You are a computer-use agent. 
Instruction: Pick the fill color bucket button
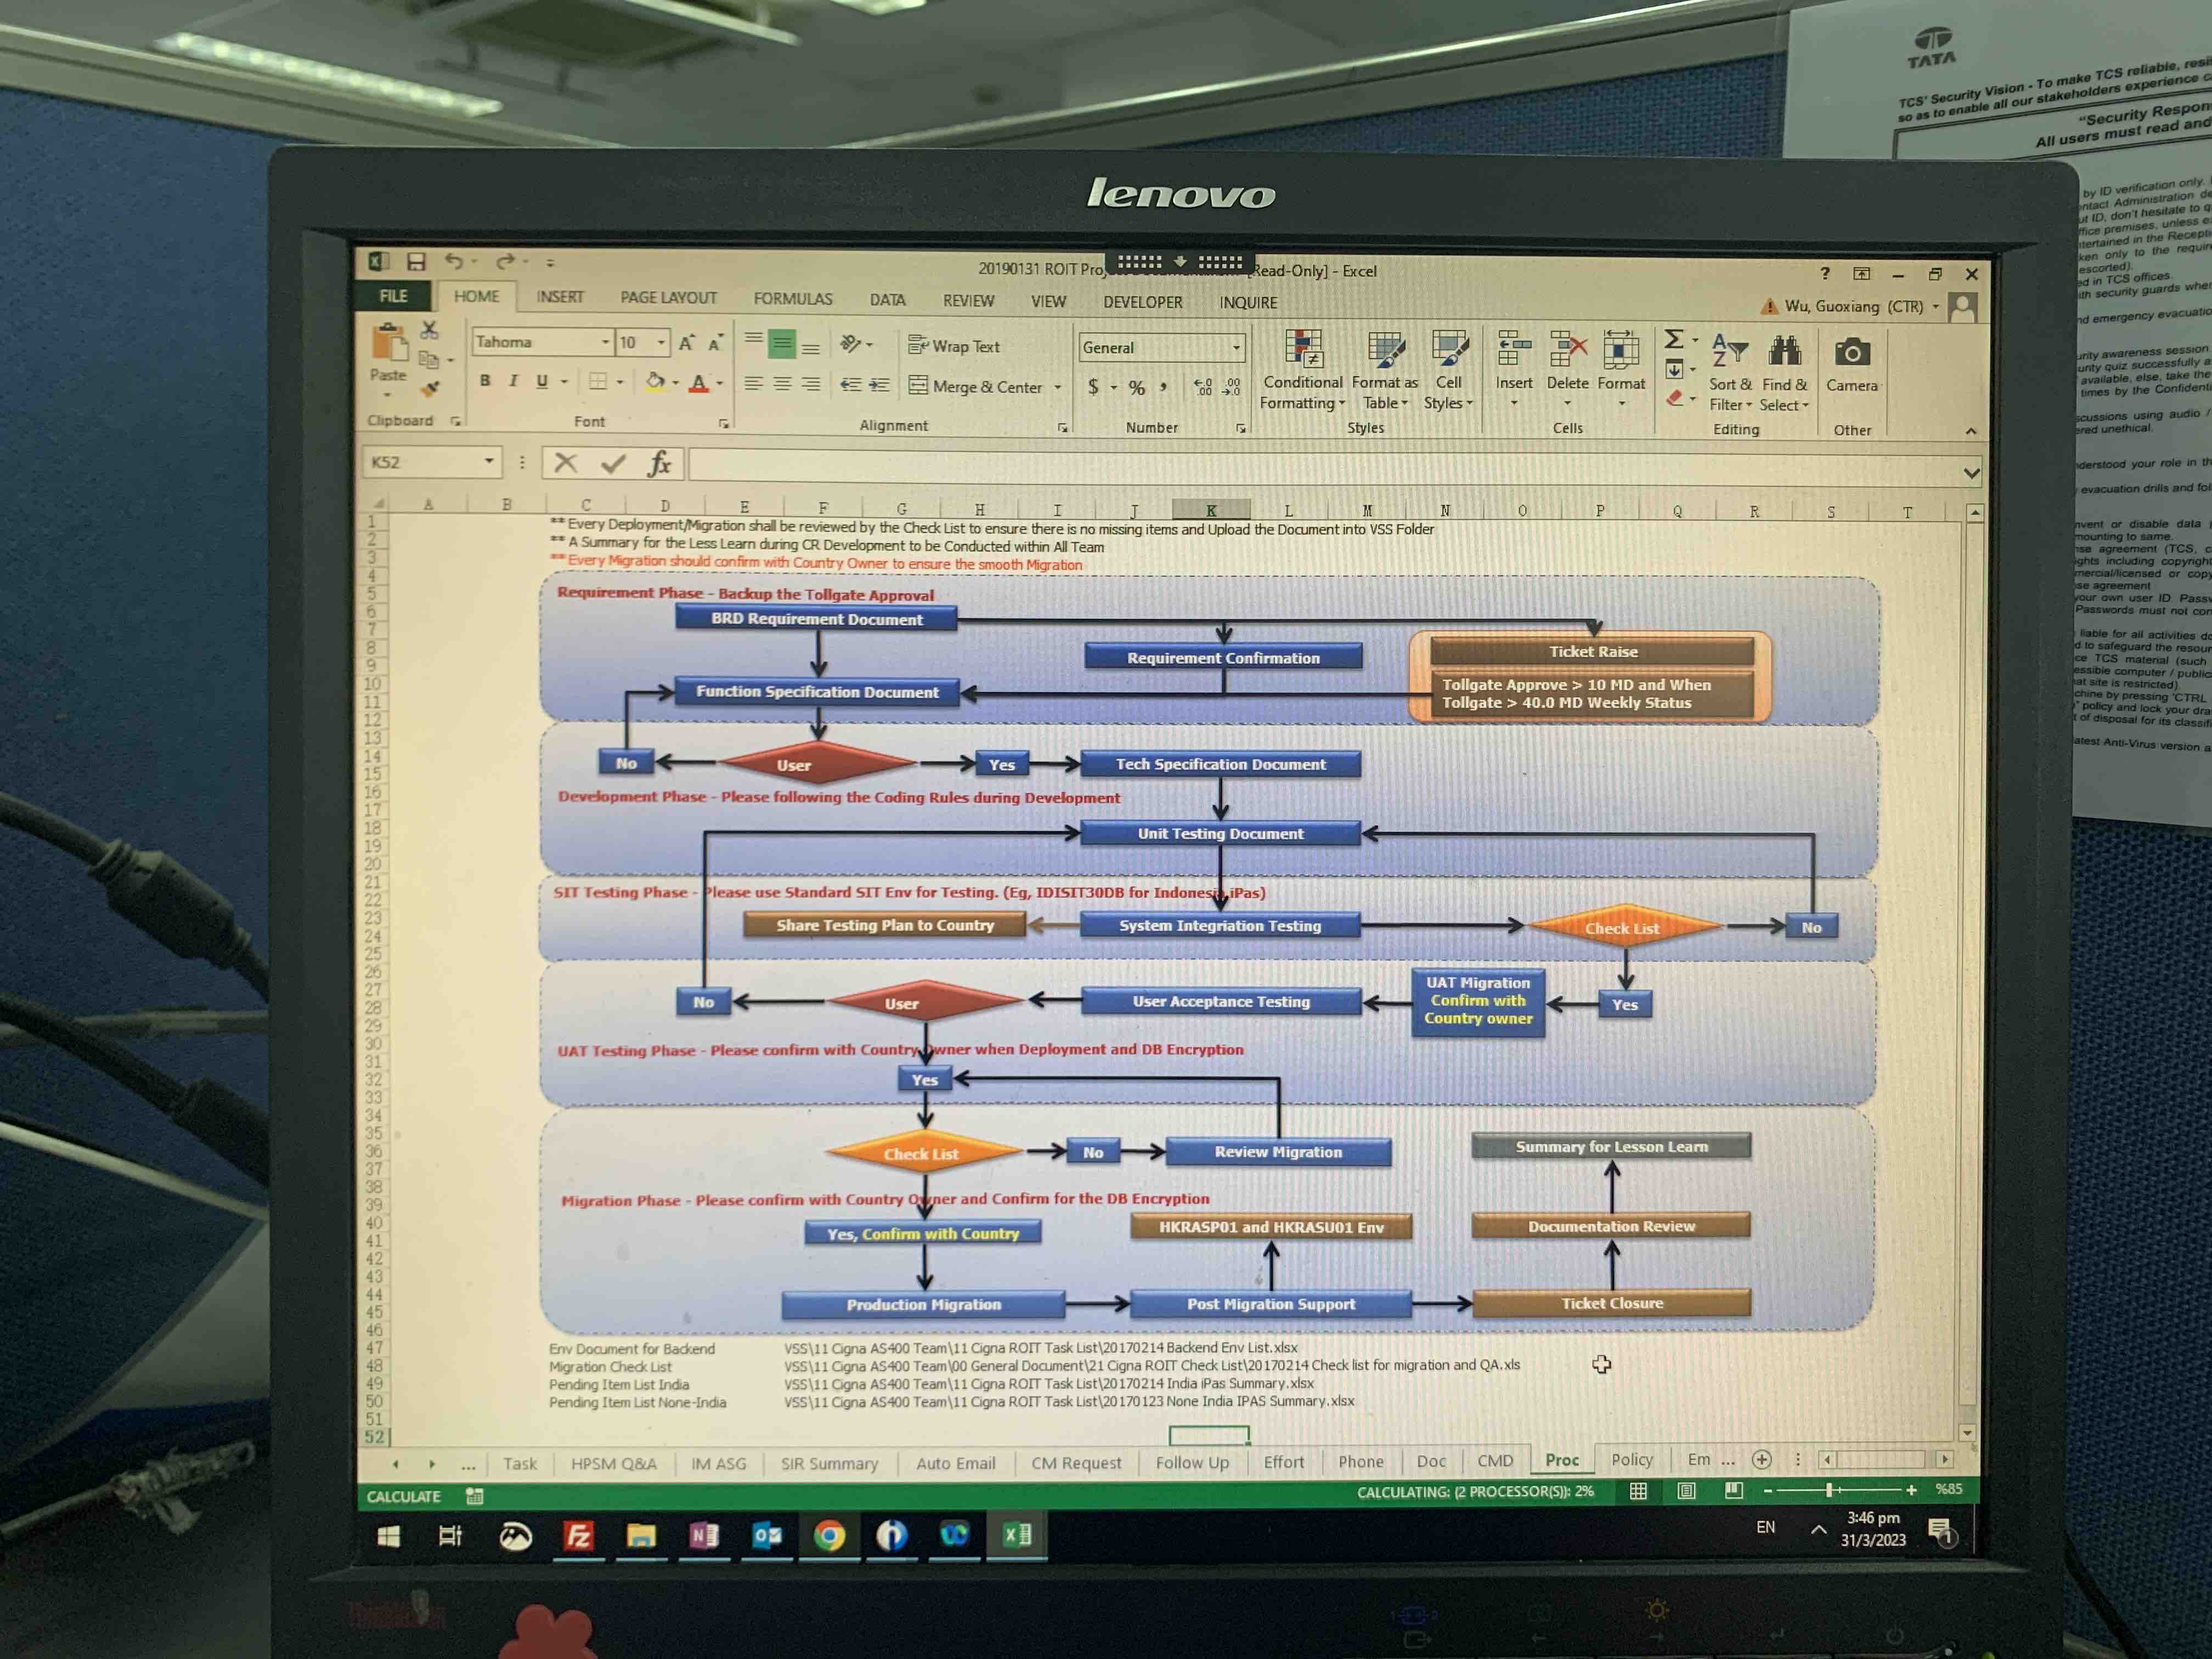coord(655,382)
